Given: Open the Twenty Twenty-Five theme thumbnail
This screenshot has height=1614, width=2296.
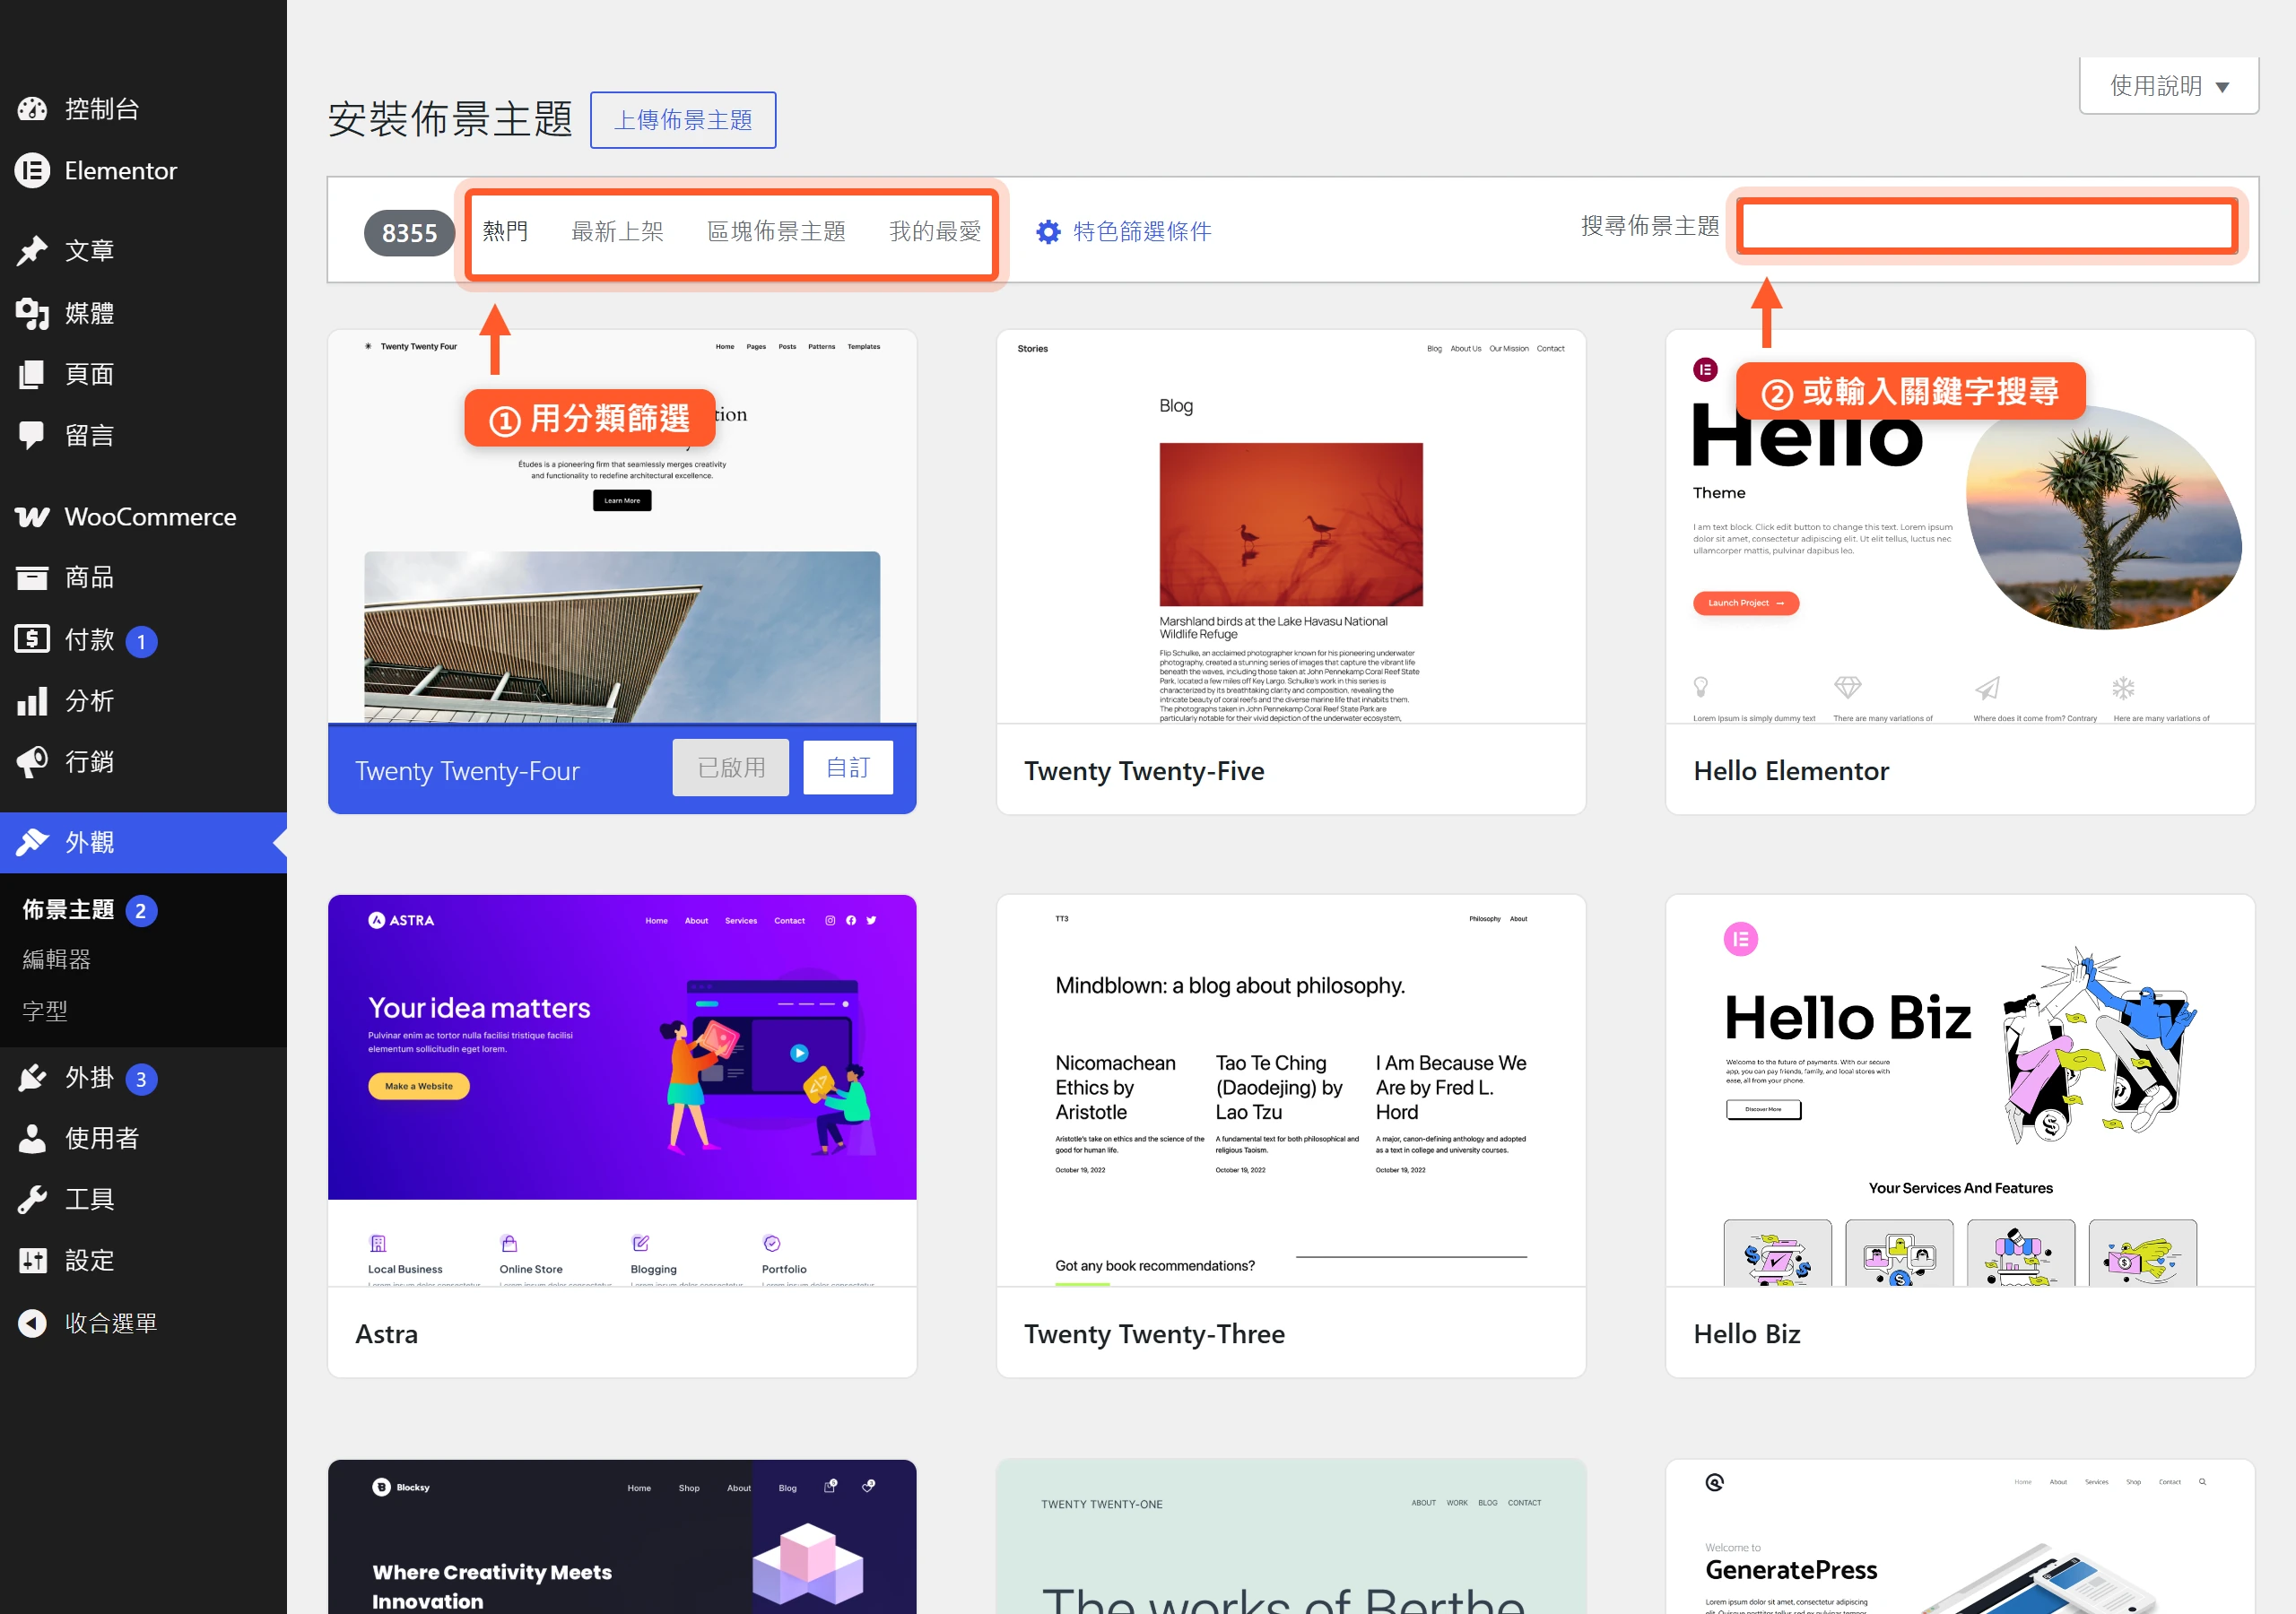Looking at the screenshot, I should tap(1291, 527).
